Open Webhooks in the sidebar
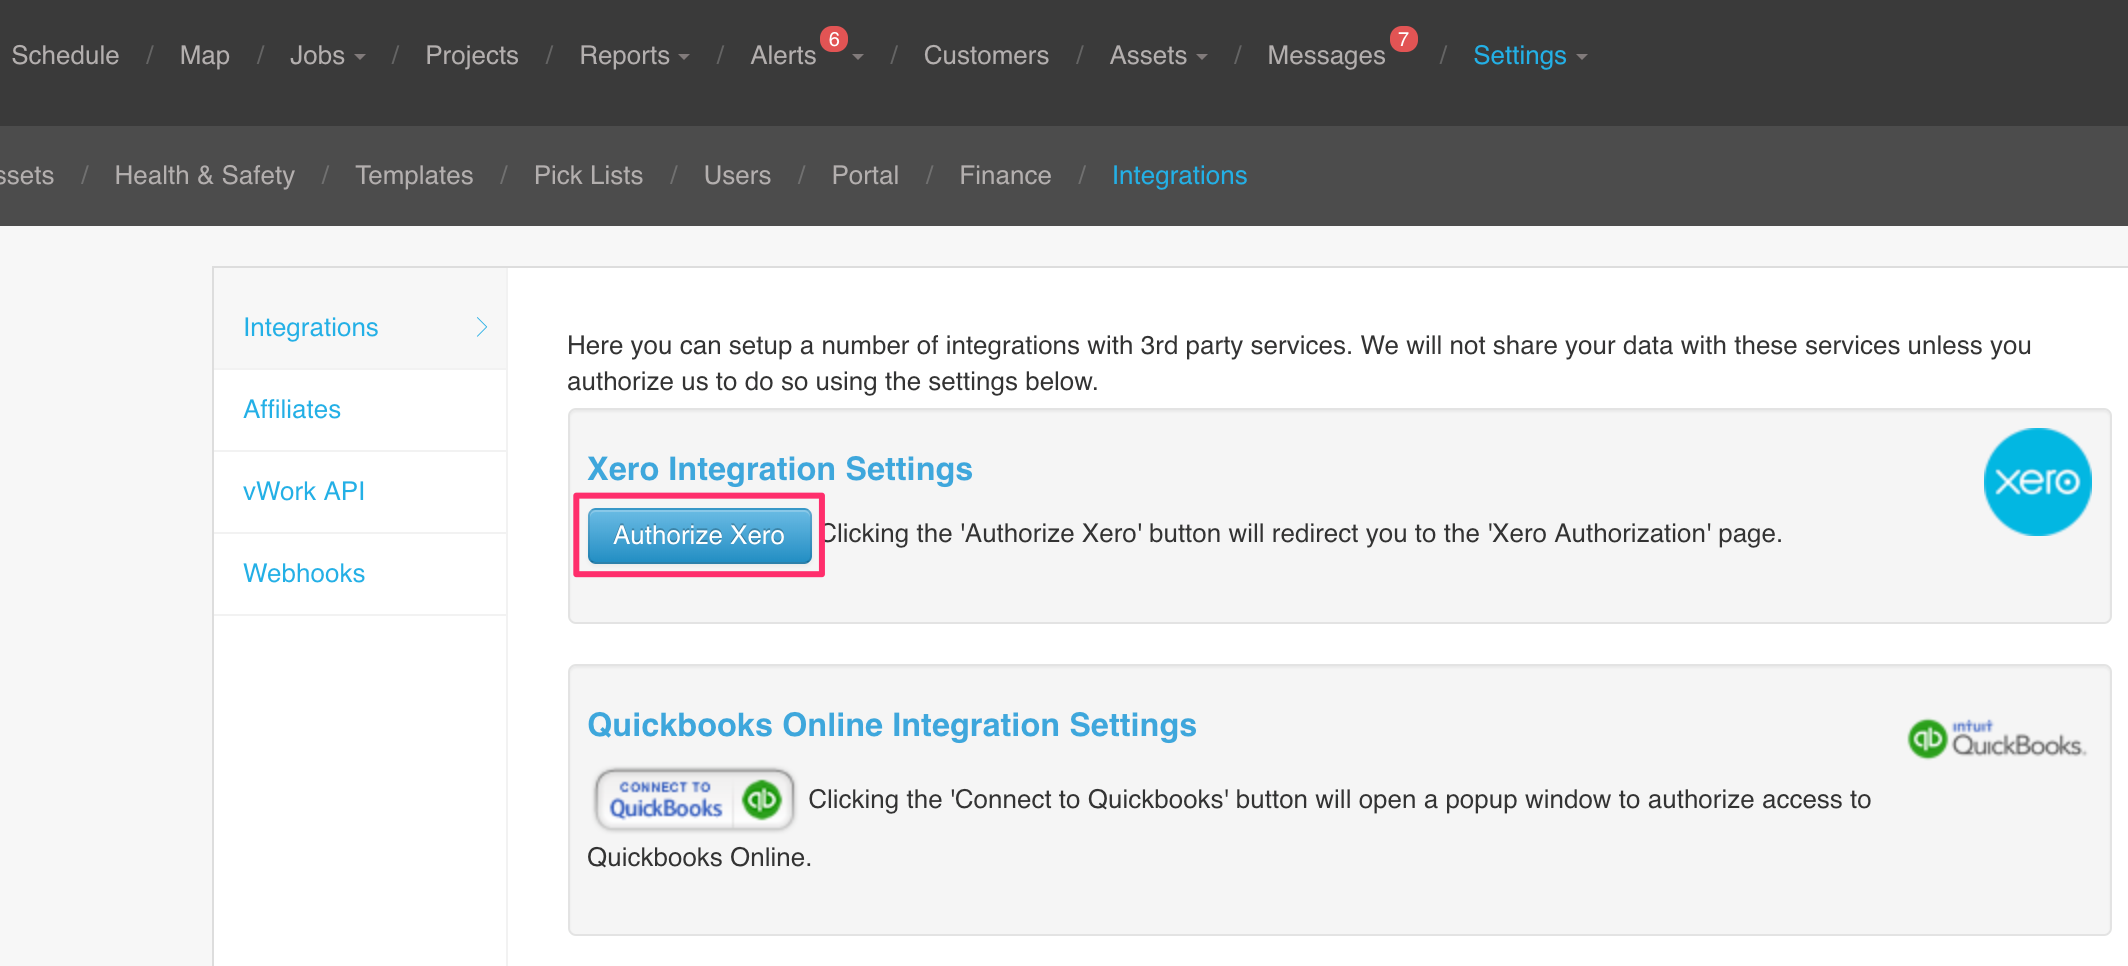 (360, 574)
